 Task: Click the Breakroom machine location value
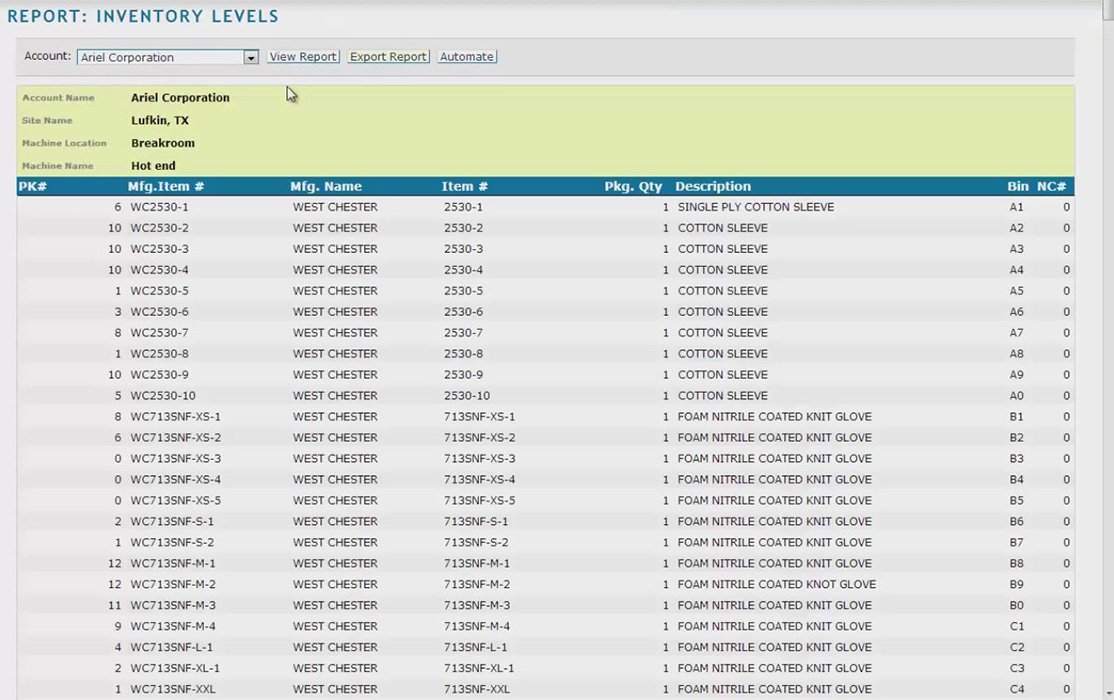tap(163, 143)
